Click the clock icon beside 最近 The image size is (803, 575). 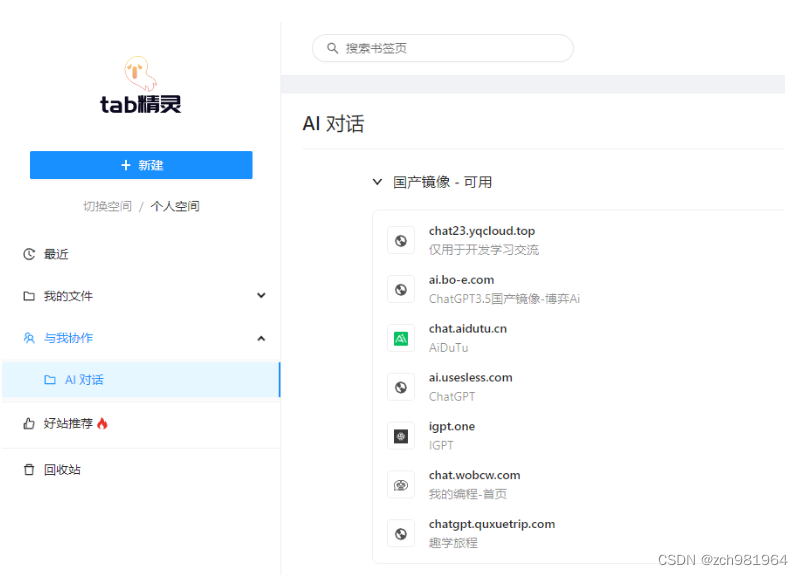(x=29, y=254)
